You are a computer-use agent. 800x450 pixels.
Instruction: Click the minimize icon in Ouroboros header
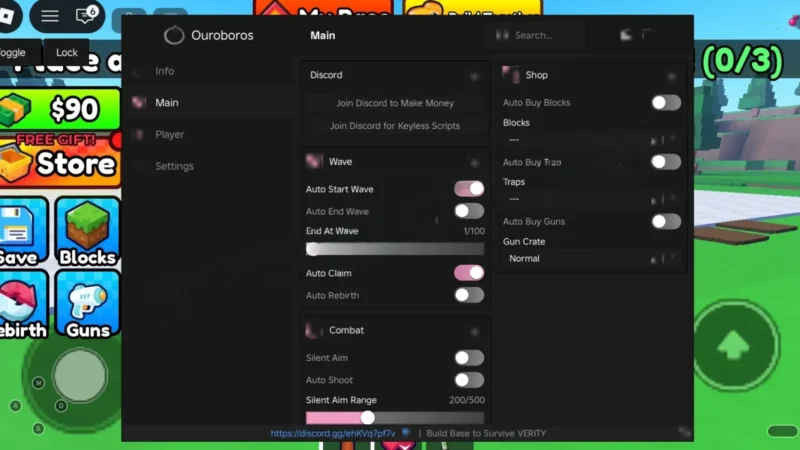(x=626, y=35)
